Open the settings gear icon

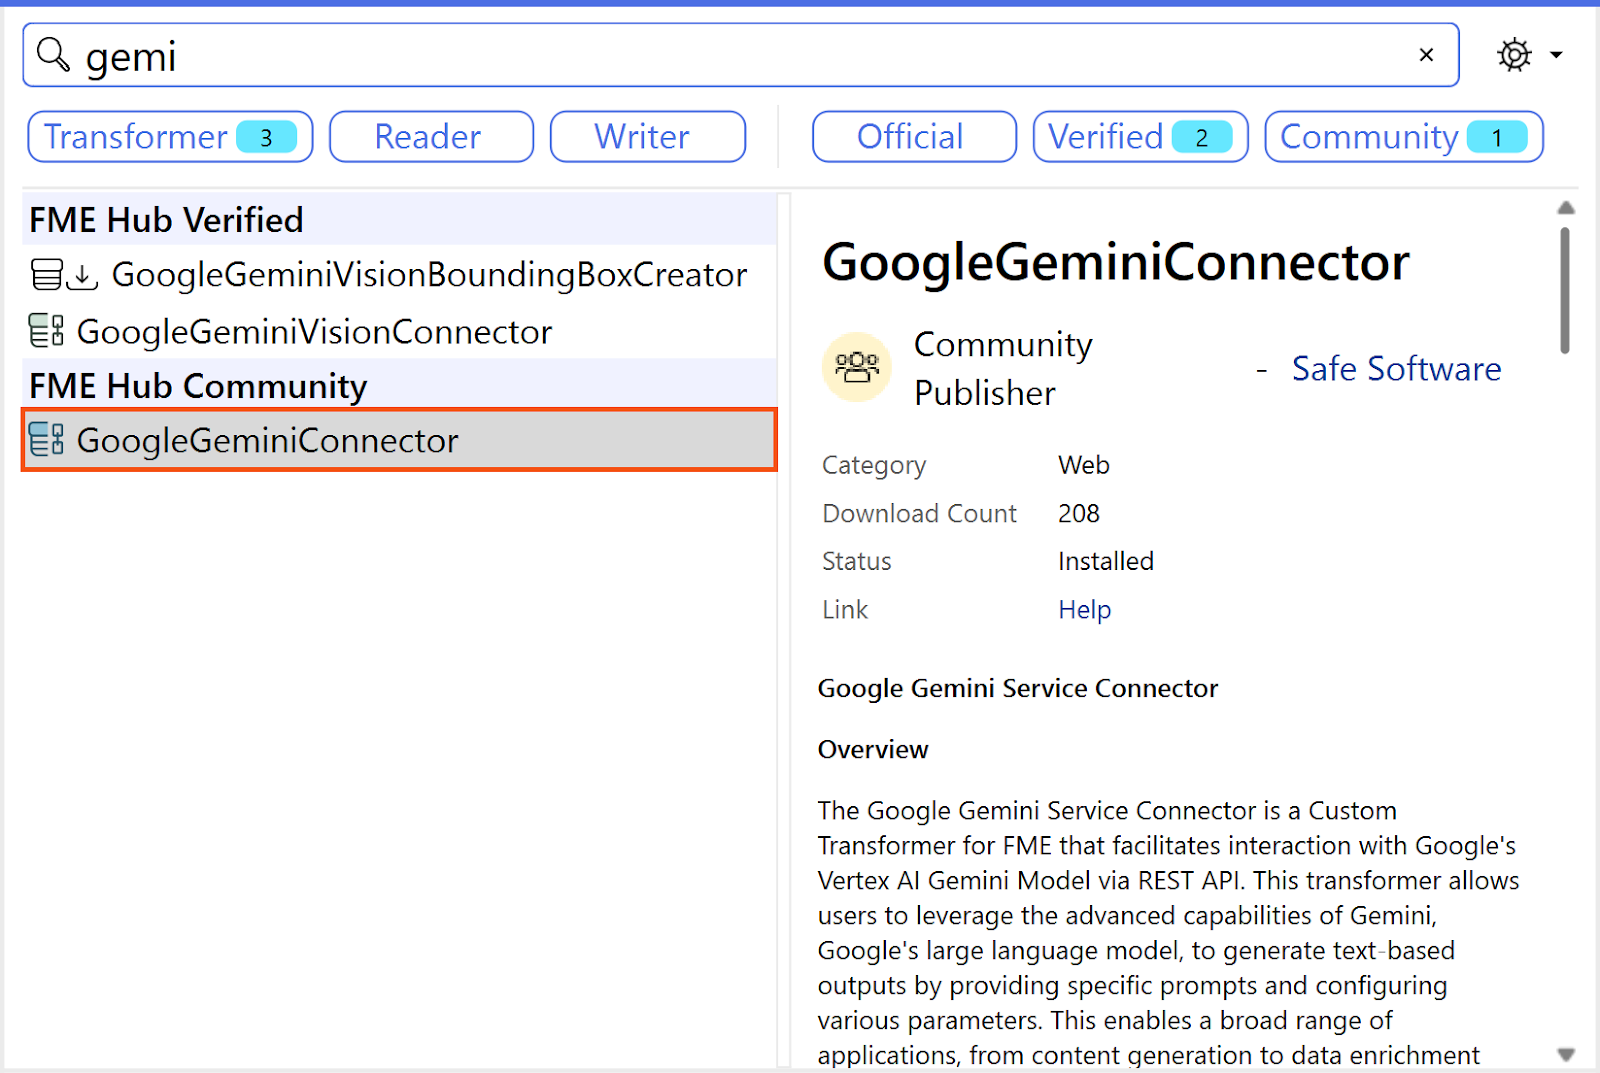1514,55
